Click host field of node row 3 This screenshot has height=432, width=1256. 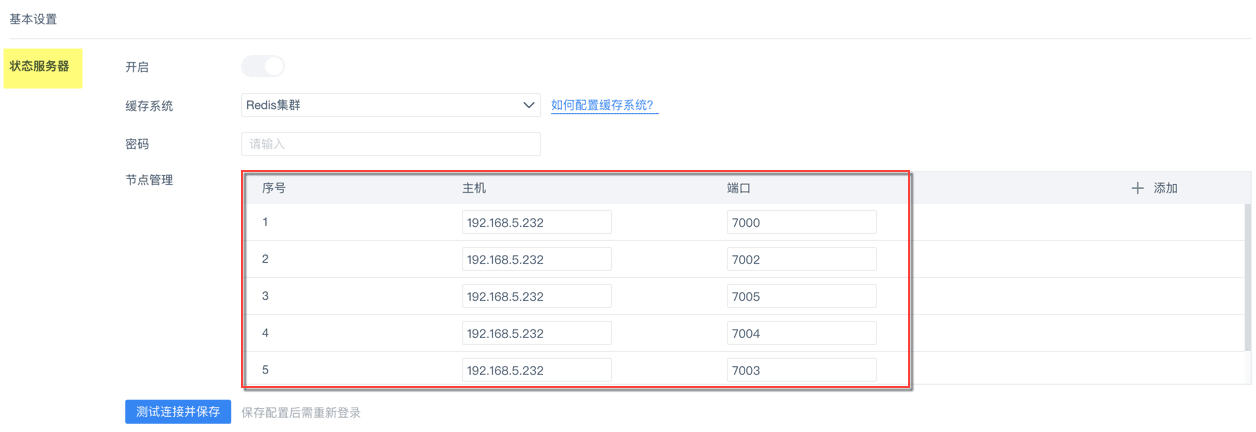click(x=536, y=296)
